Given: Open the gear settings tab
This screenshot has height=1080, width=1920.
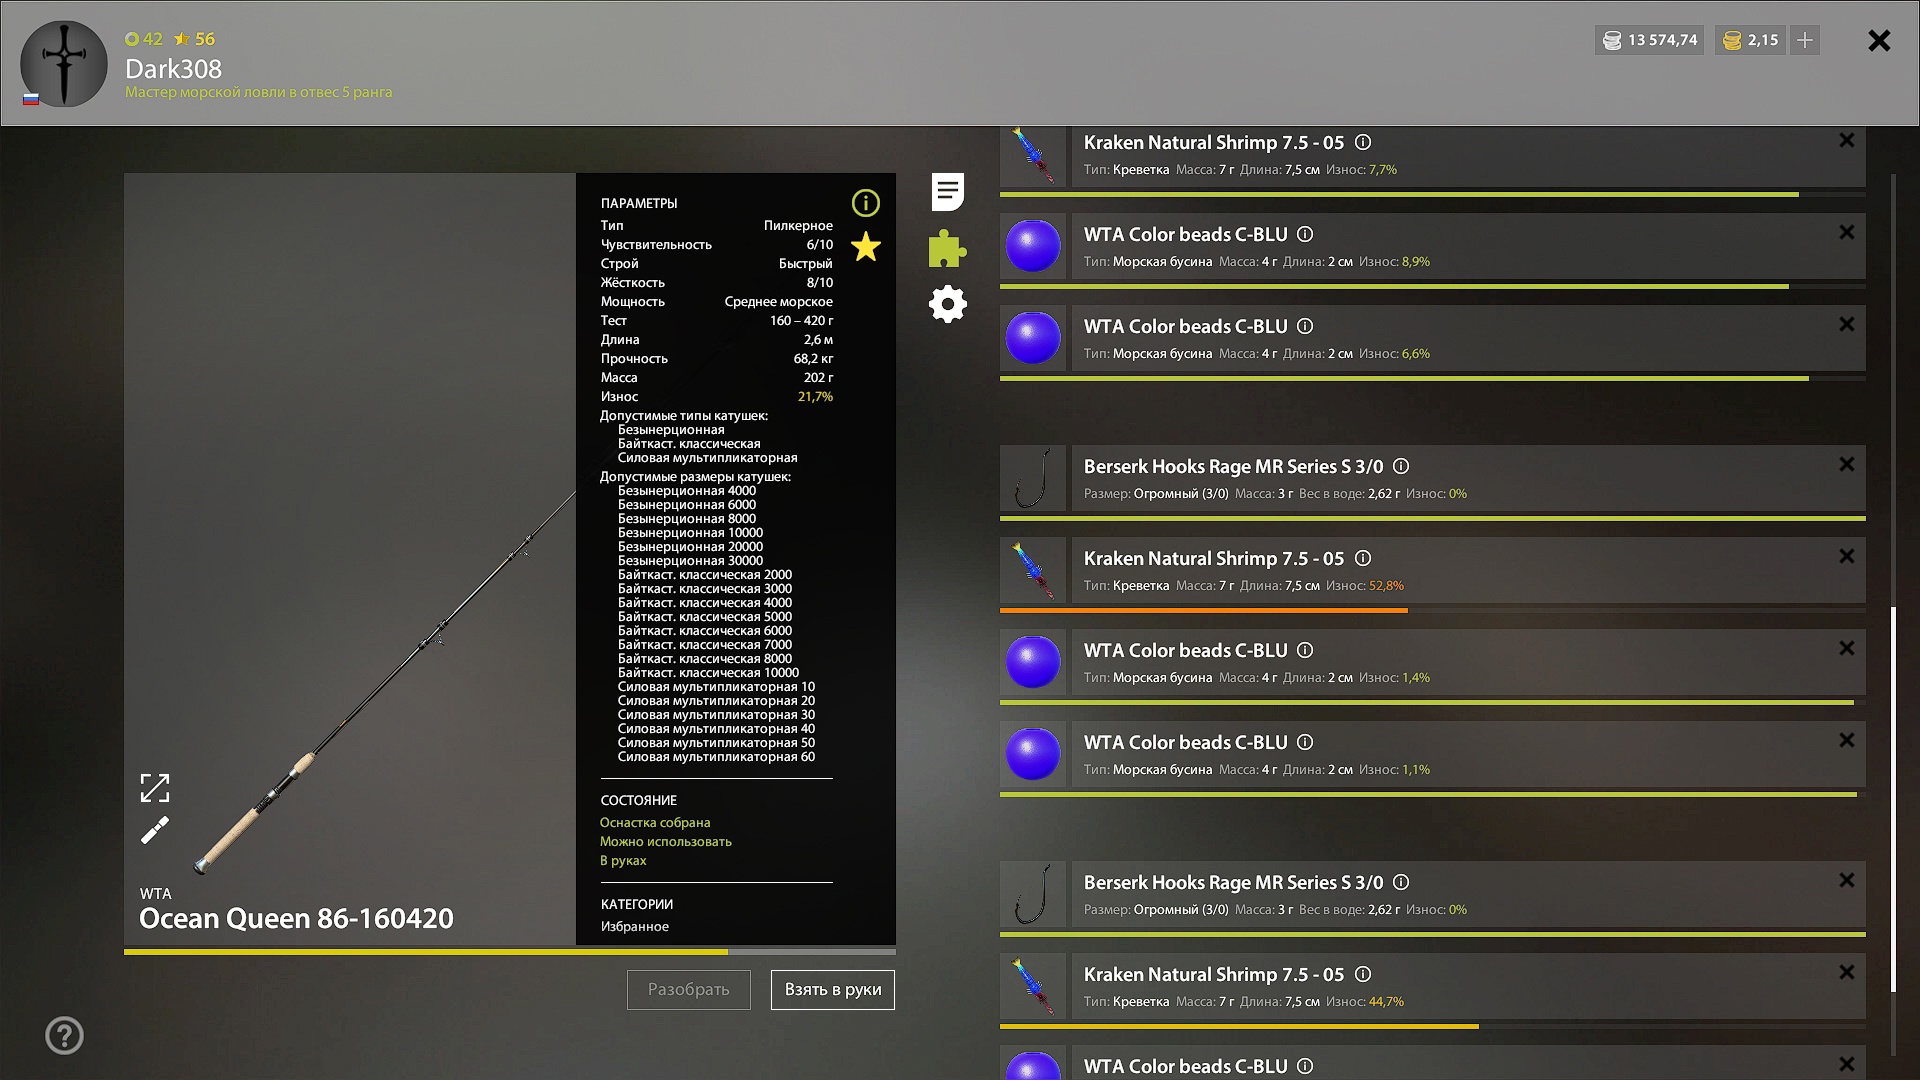Looking at the screenshot, I should (947, 304).
